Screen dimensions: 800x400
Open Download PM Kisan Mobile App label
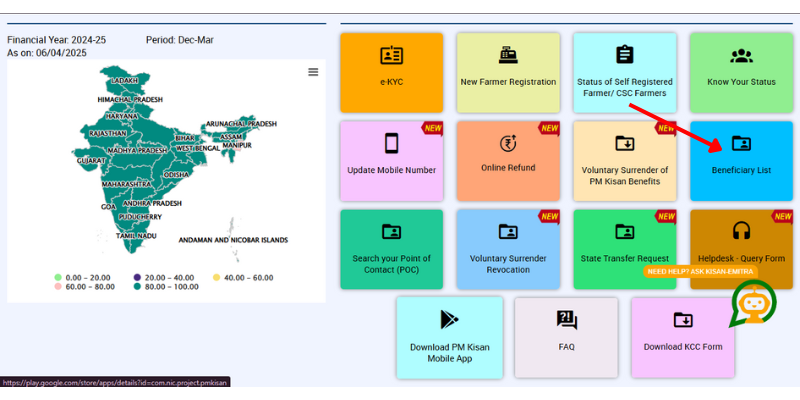coord(449,353)
